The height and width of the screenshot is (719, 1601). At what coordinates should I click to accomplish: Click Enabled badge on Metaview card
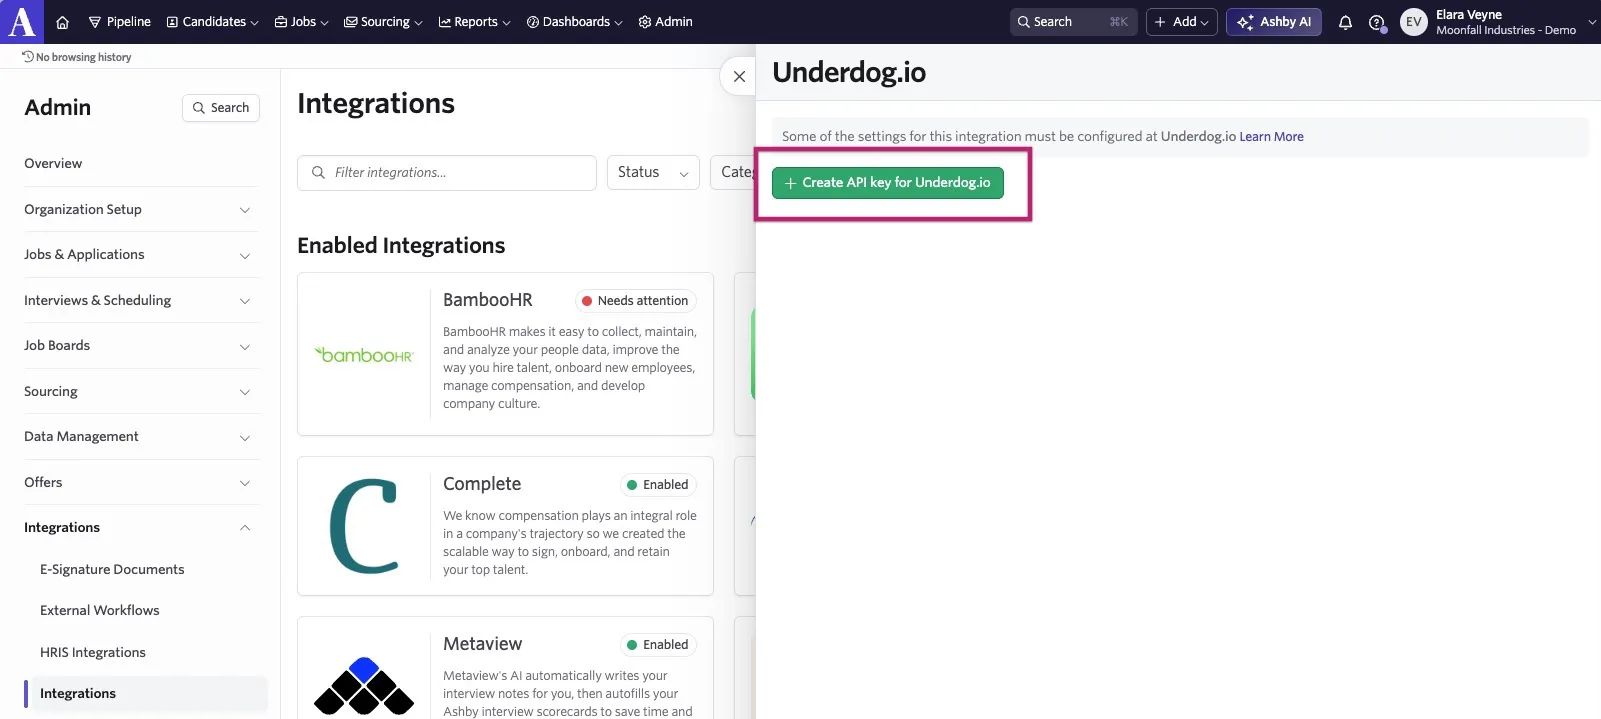point(657,645)
